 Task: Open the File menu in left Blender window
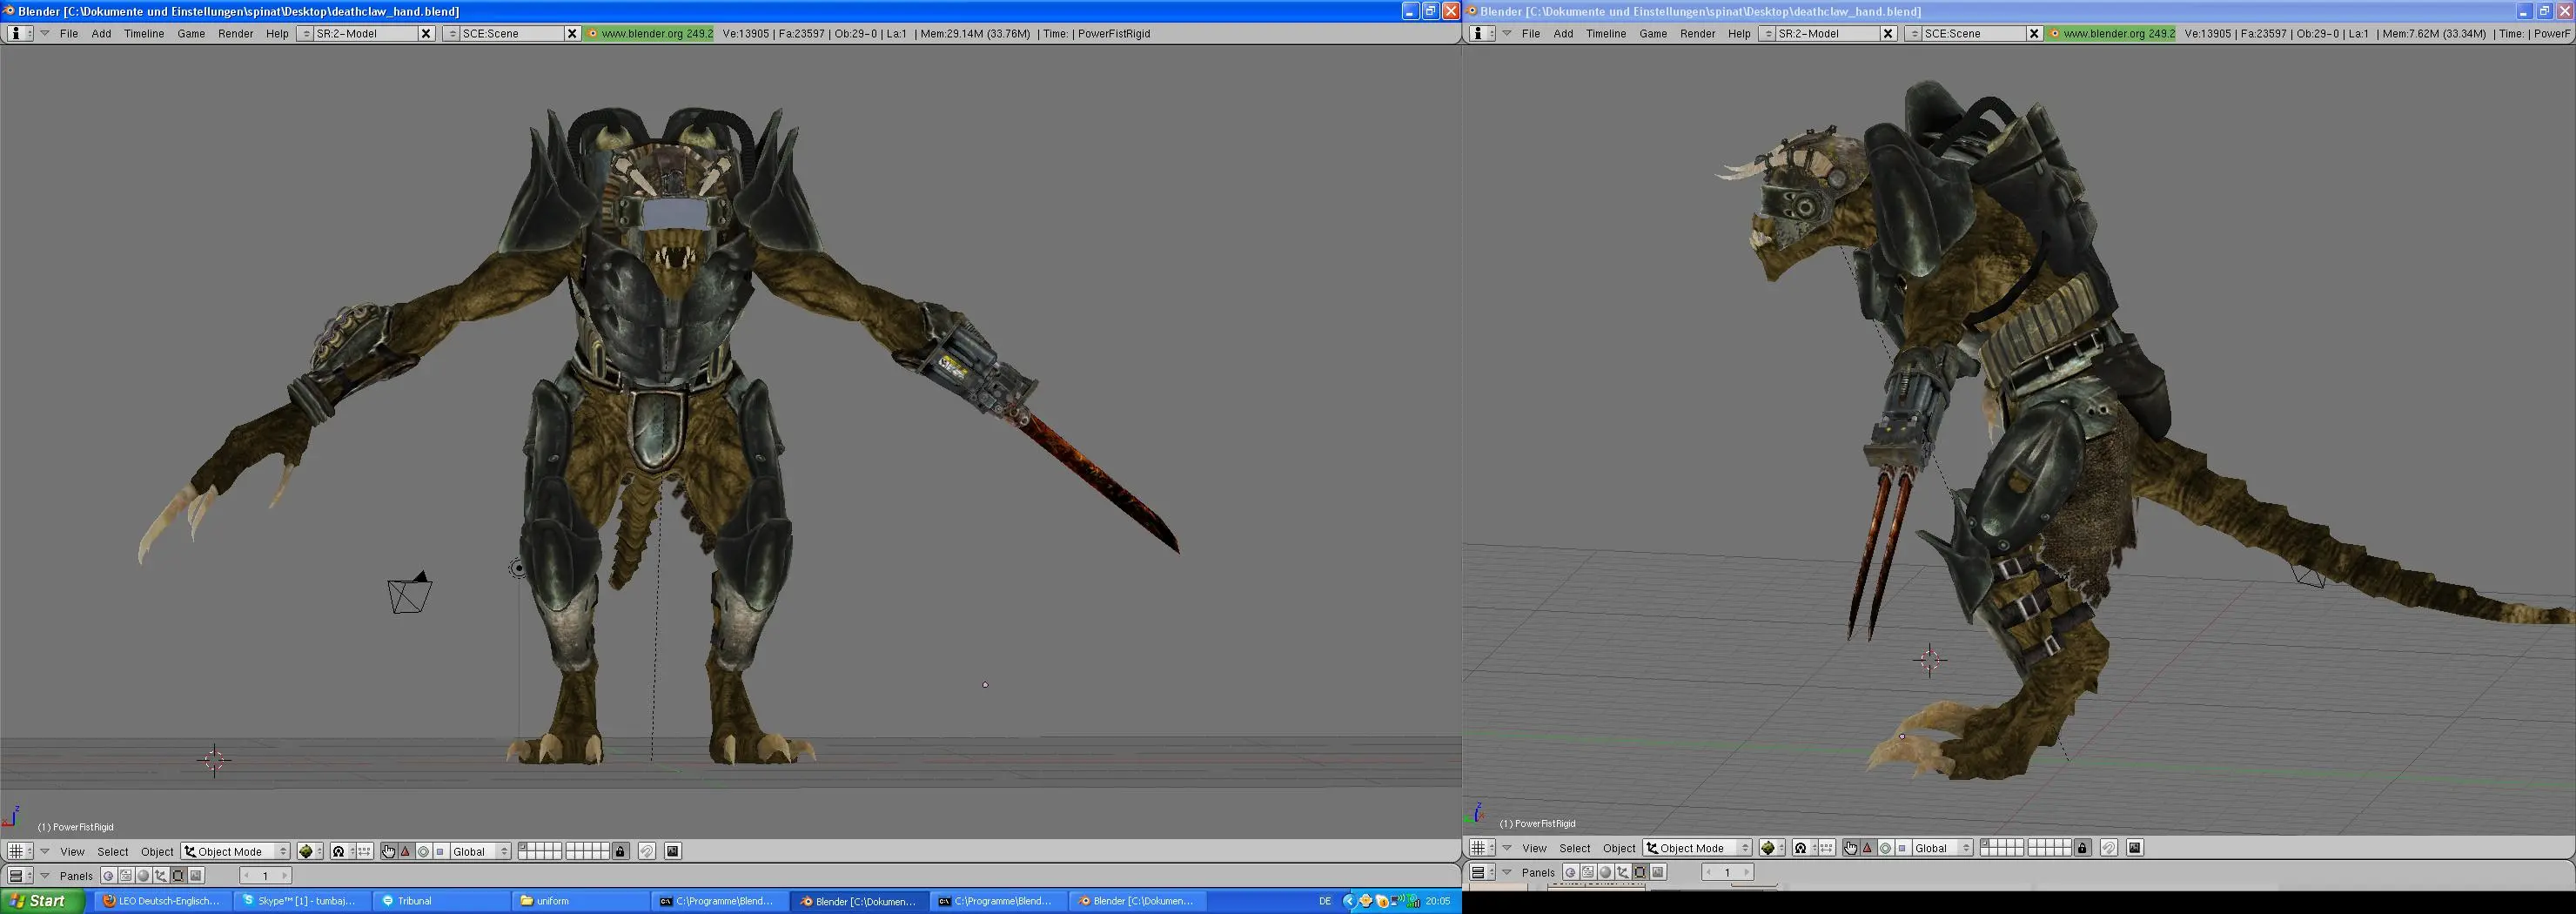coord(69,33)
